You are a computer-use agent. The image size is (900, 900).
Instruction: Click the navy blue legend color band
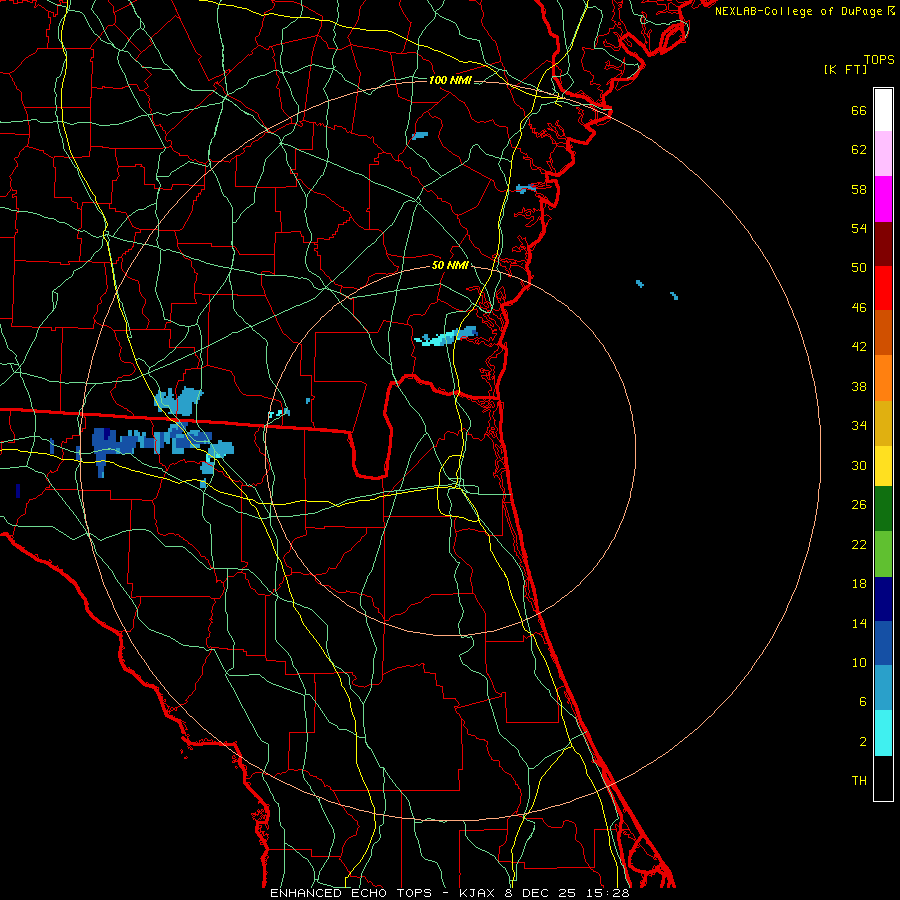click(x=883, y=599)
